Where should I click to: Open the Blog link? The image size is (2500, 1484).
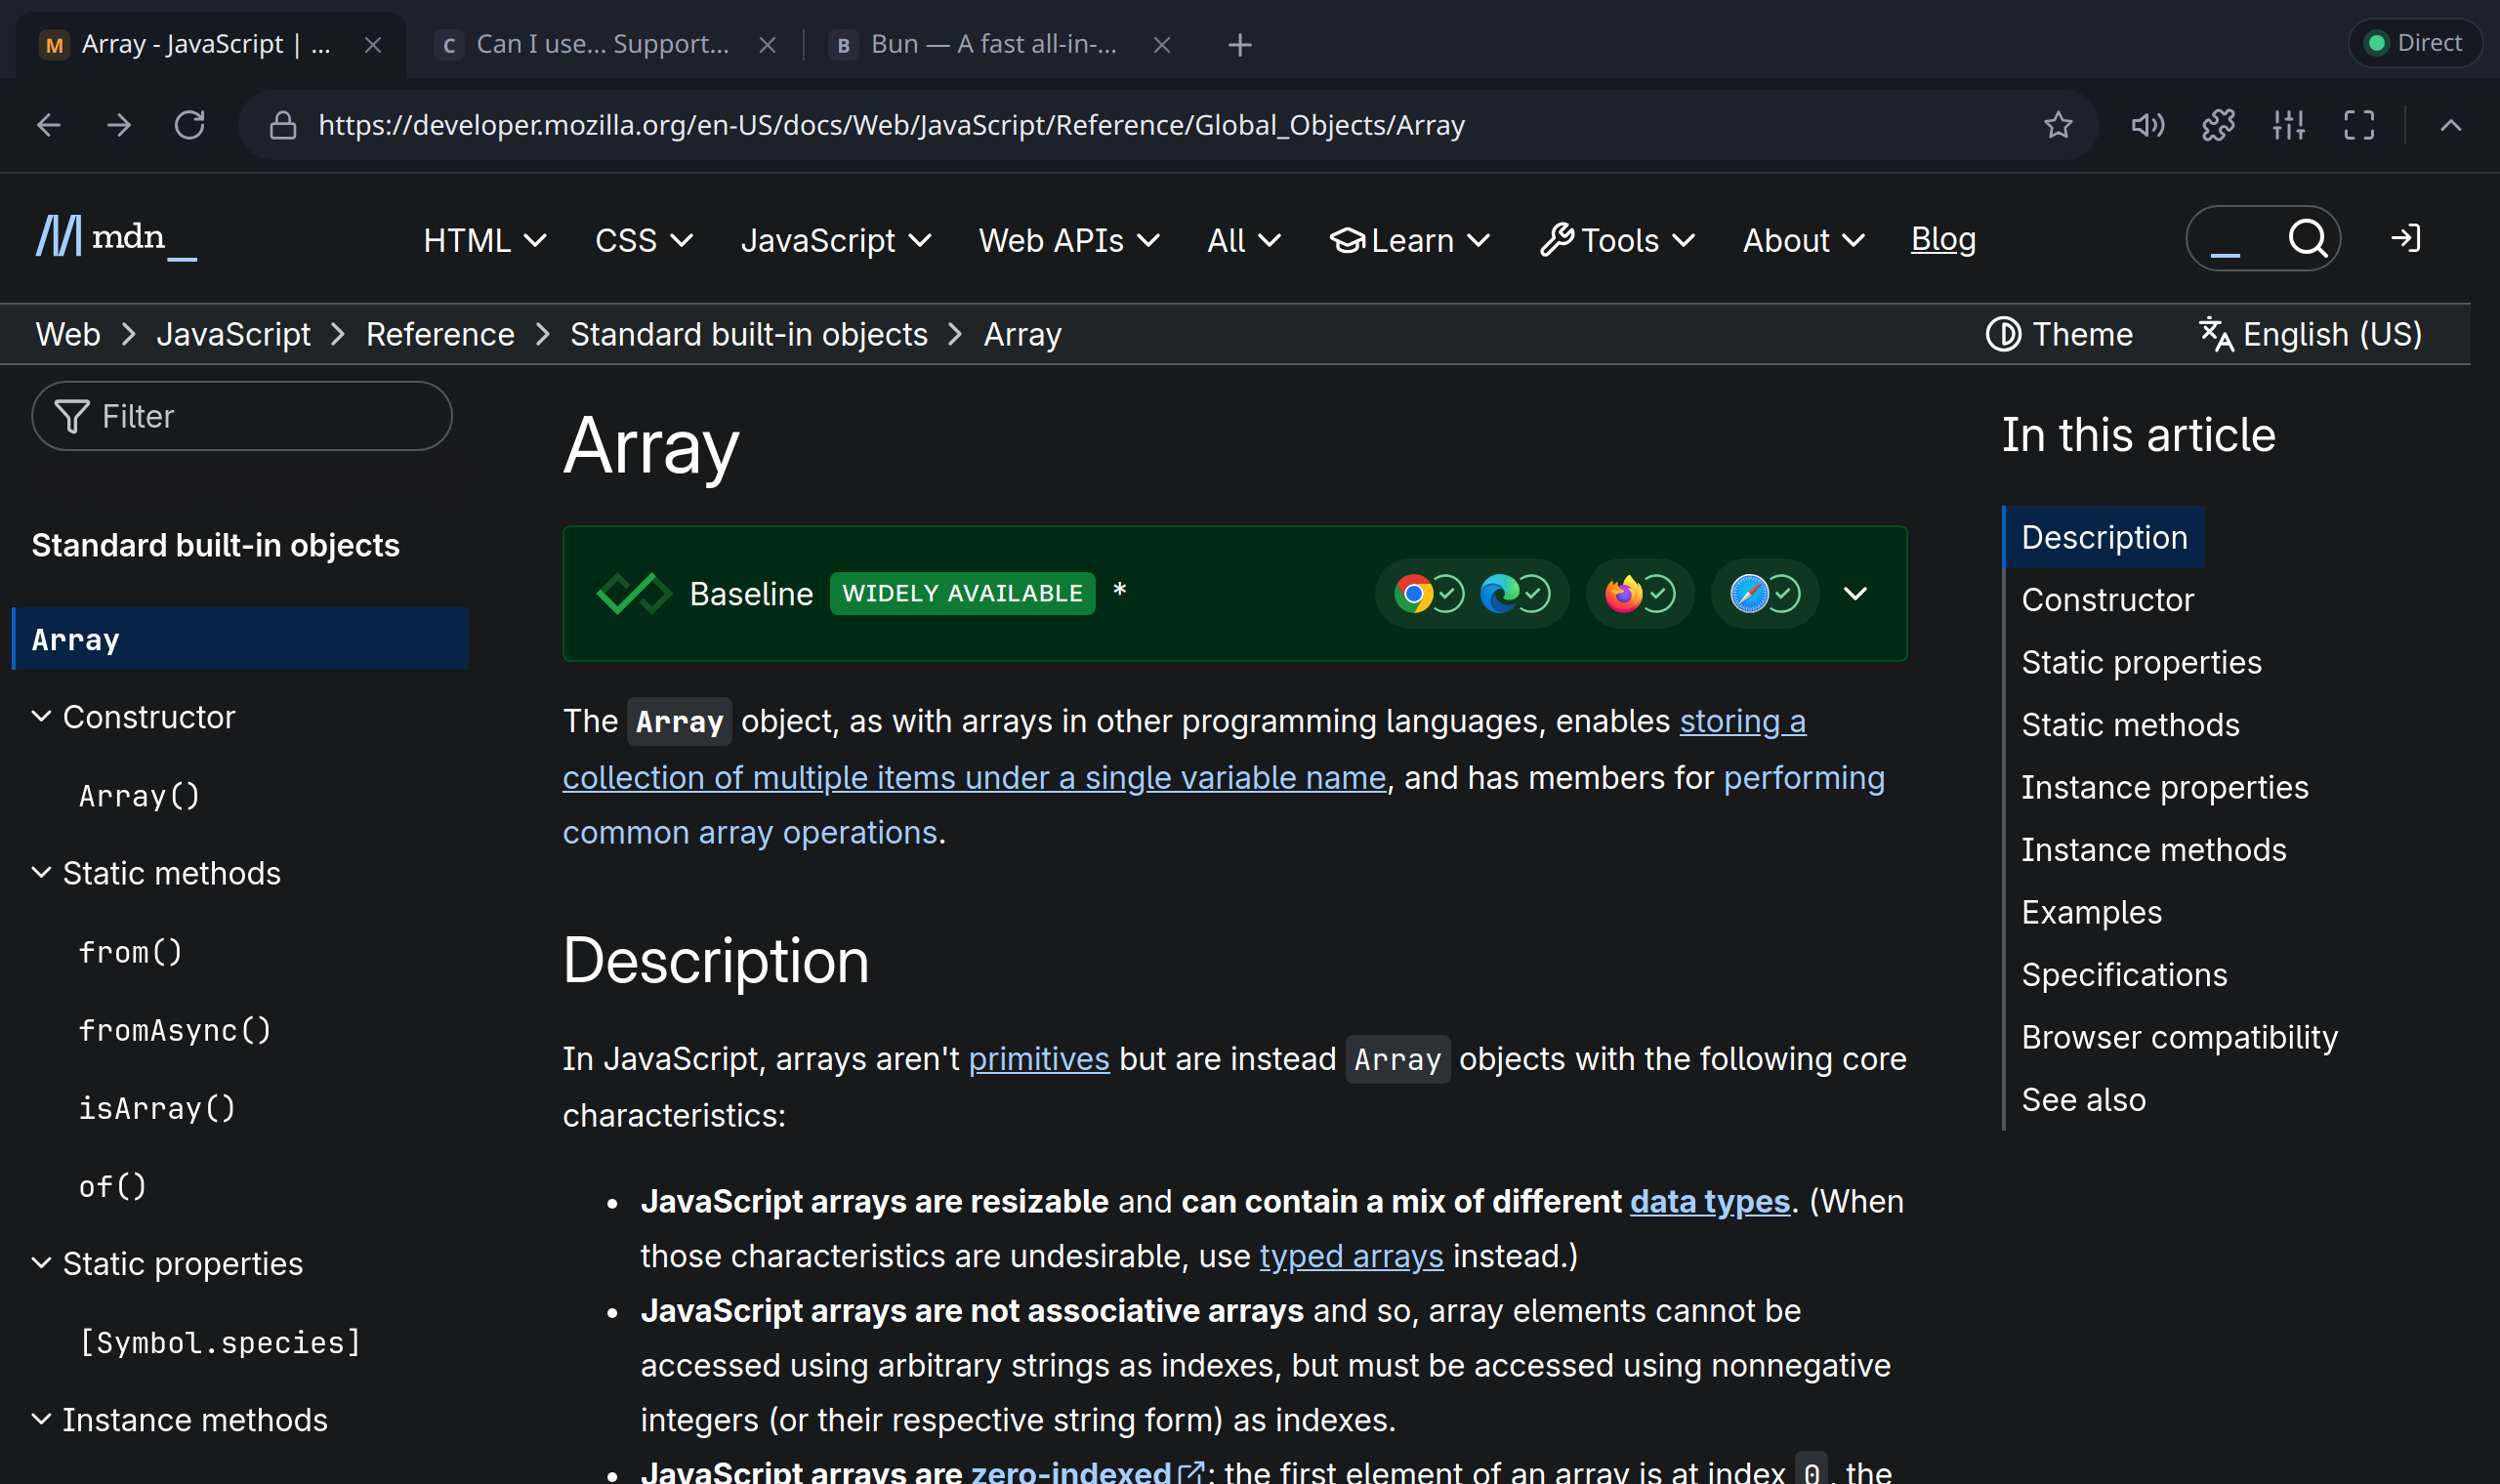(1943, 239)
